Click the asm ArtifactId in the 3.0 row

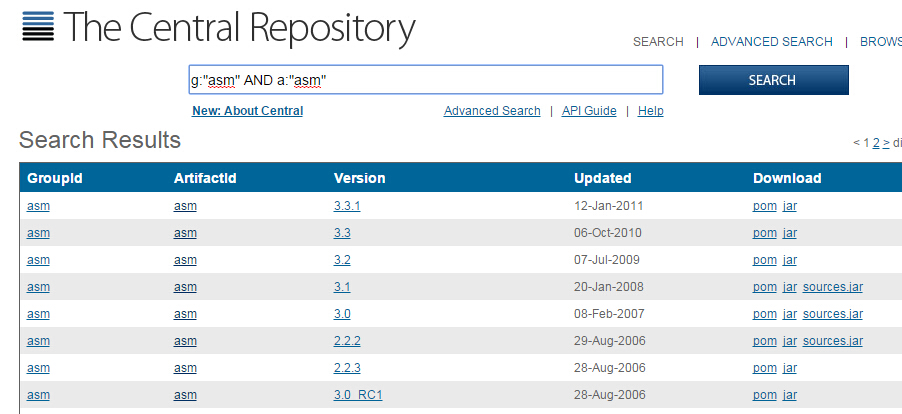coord(185,314)
